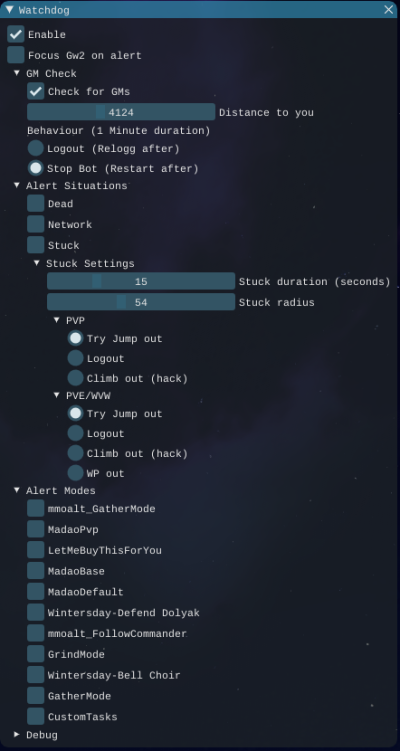Select Logout (Relogg after) behaviour
The height and width of the screenshot is (751, 400).
(x=35, y=148)
